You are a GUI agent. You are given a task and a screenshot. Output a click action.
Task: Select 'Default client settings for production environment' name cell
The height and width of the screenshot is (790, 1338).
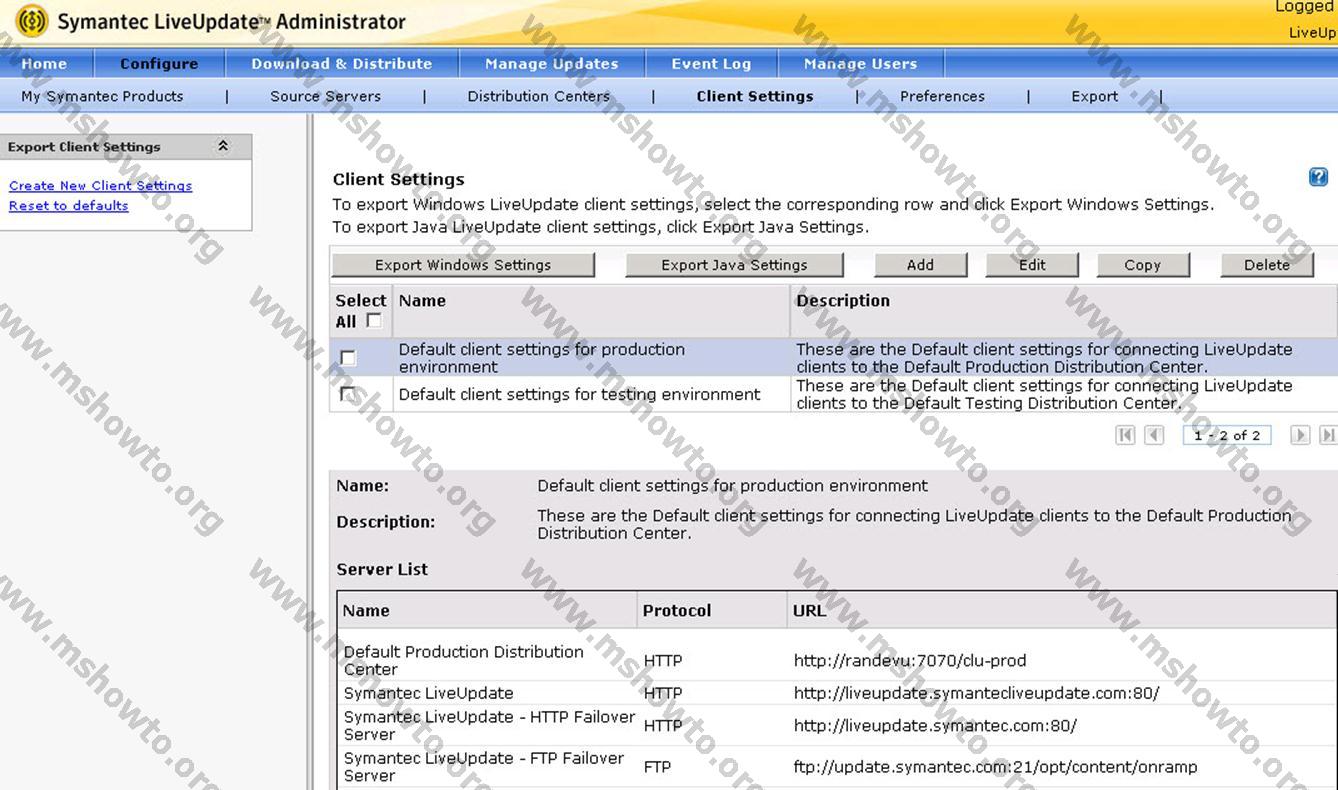(591, 358)
